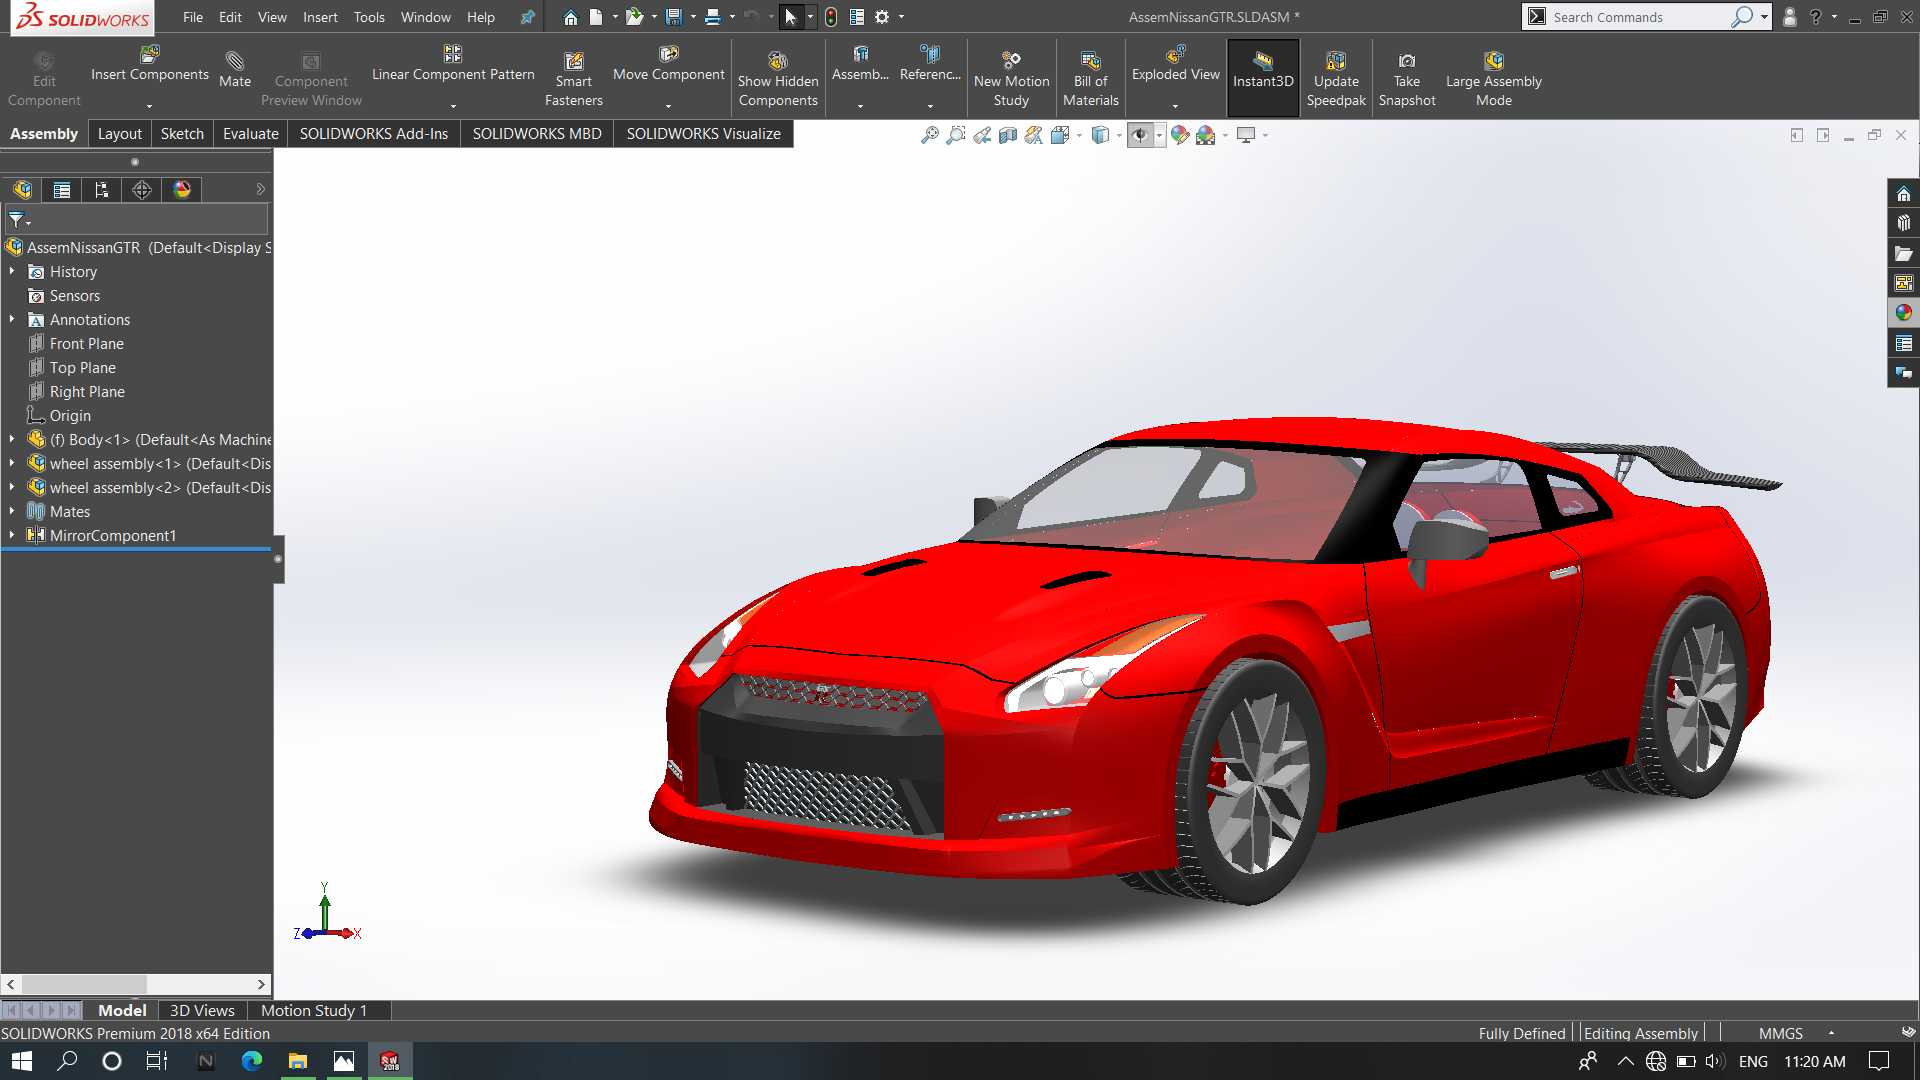This screenshot has height=1080, width=1920.
Task: Open the Bill of Materials tool
Action: [1090, 80]
